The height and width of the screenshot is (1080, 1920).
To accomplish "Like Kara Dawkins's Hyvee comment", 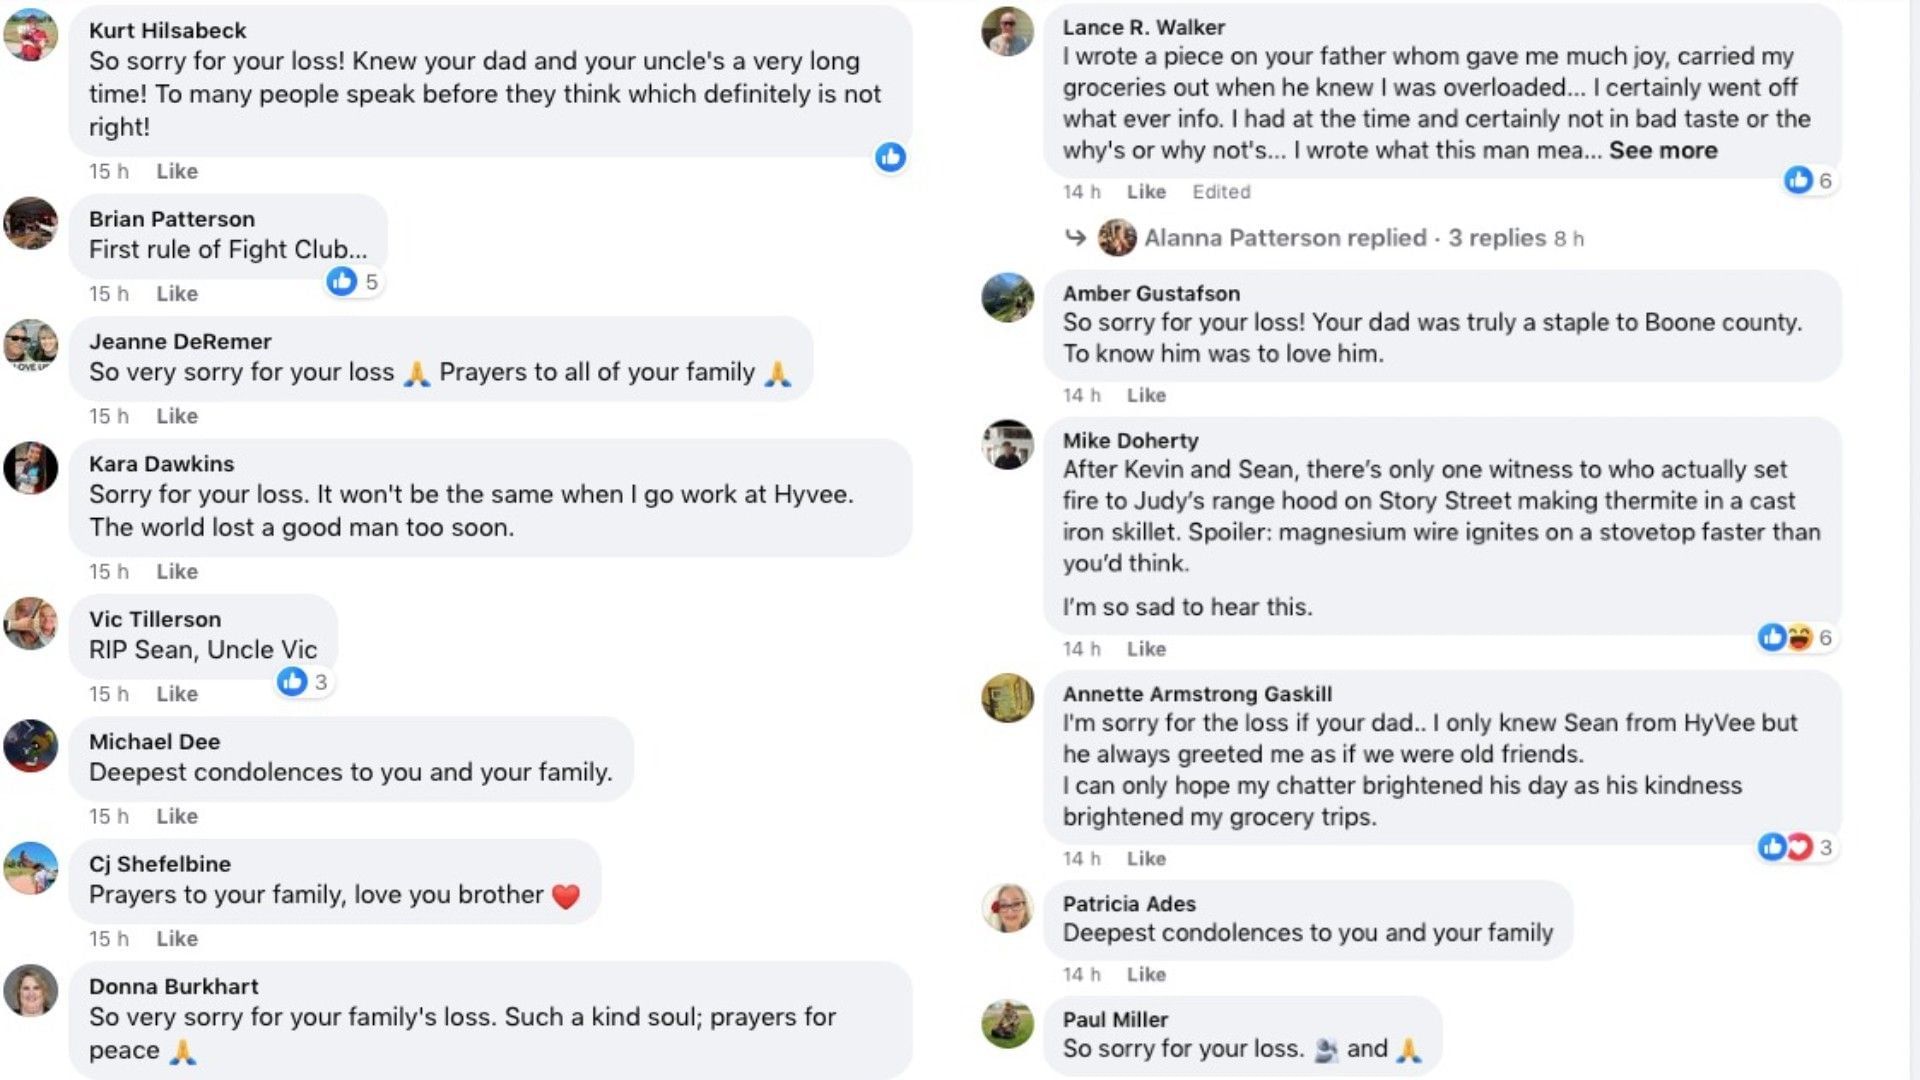I will point(177,572).
